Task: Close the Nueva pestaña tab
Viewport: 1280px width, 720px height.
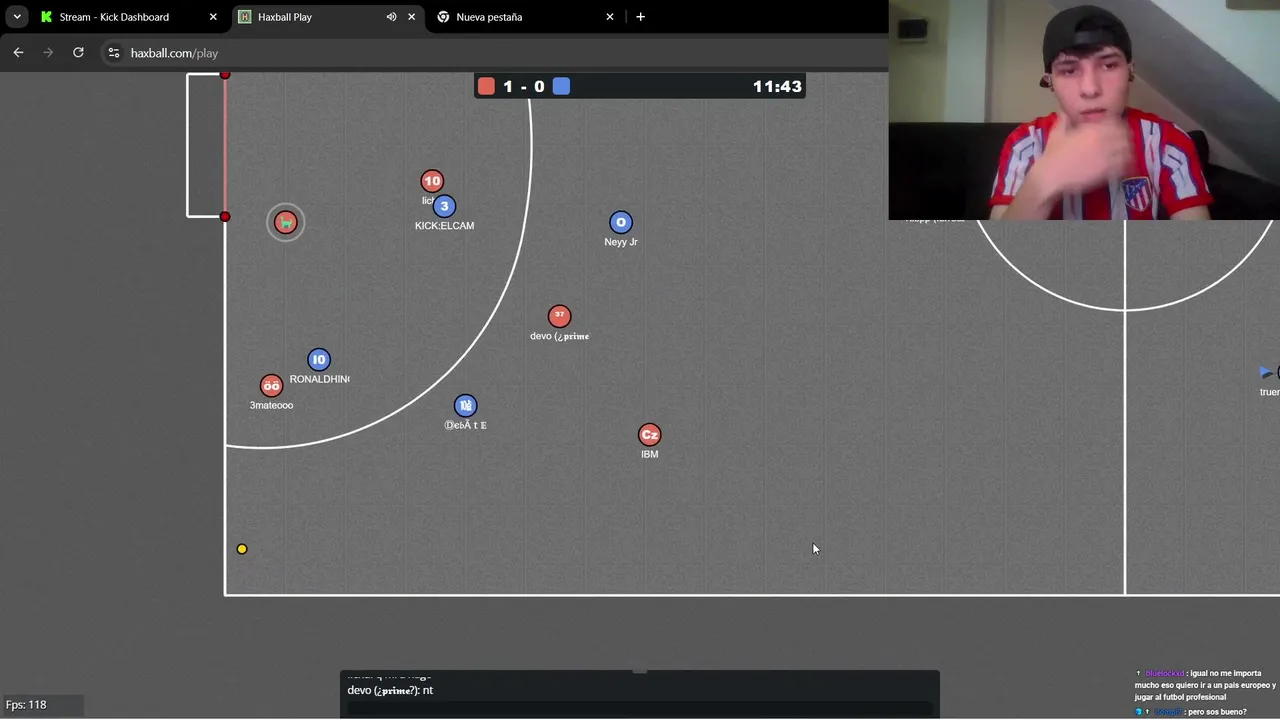Action: tap(610, 17)
